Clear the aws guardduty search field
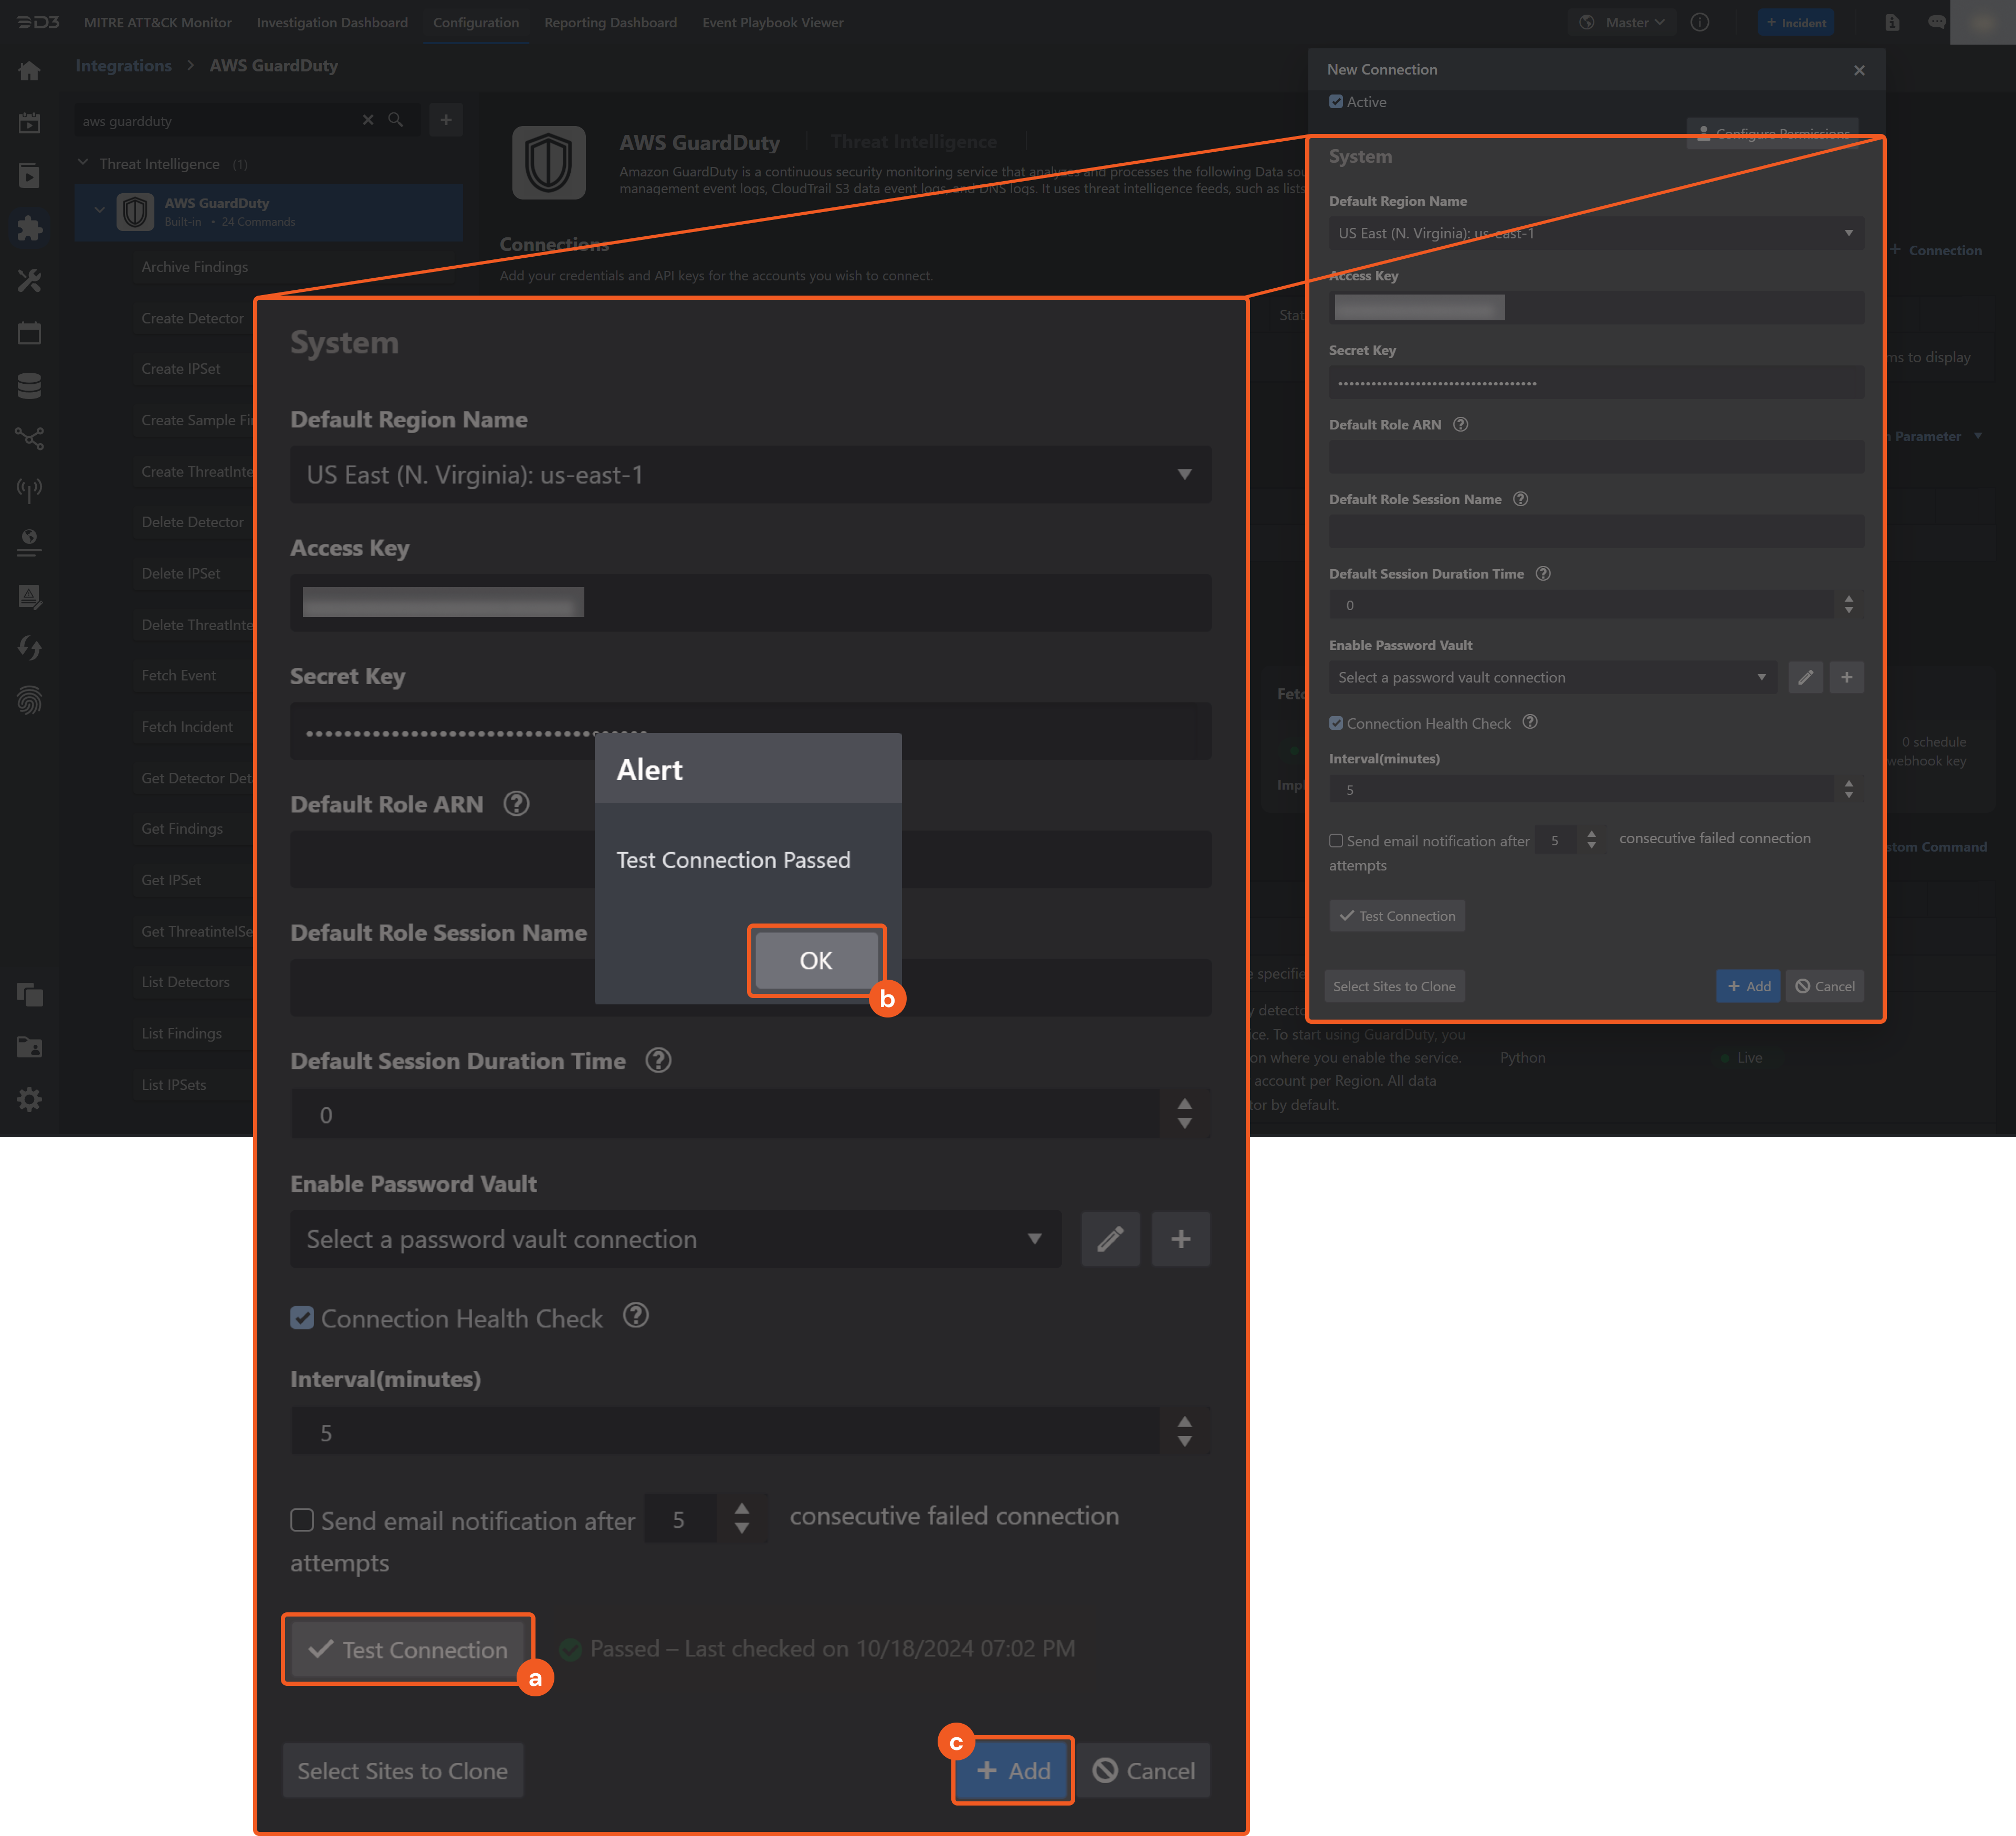Image resolution: width=2016 pixels, height=1836 pixels. [x=368, y=120]
